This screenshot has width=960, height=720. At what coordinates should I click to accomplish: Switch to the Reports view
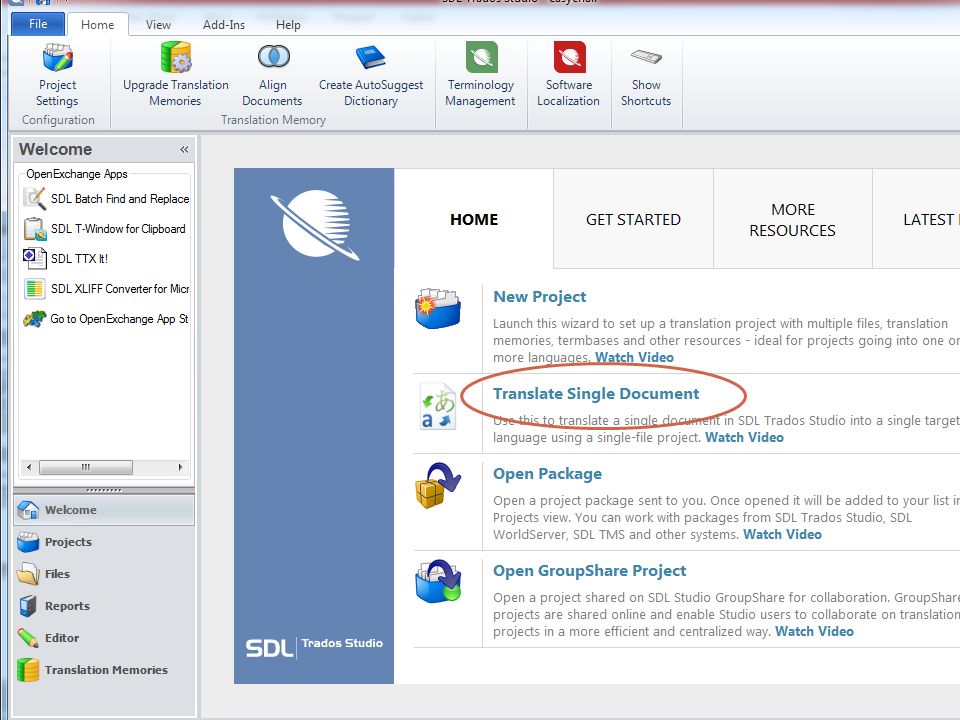coord(104,606)
